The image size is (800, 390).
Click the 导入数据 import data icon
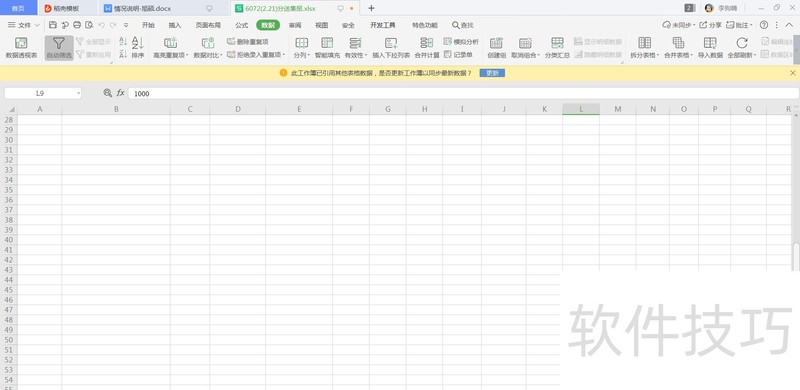(710, 48)
